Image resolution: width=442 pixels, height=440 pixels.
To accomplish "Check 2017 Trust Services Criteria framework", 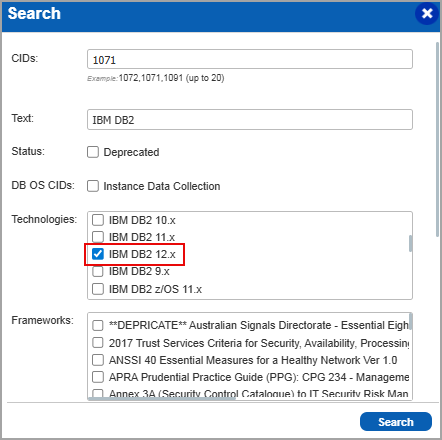I will pos(98,343).
